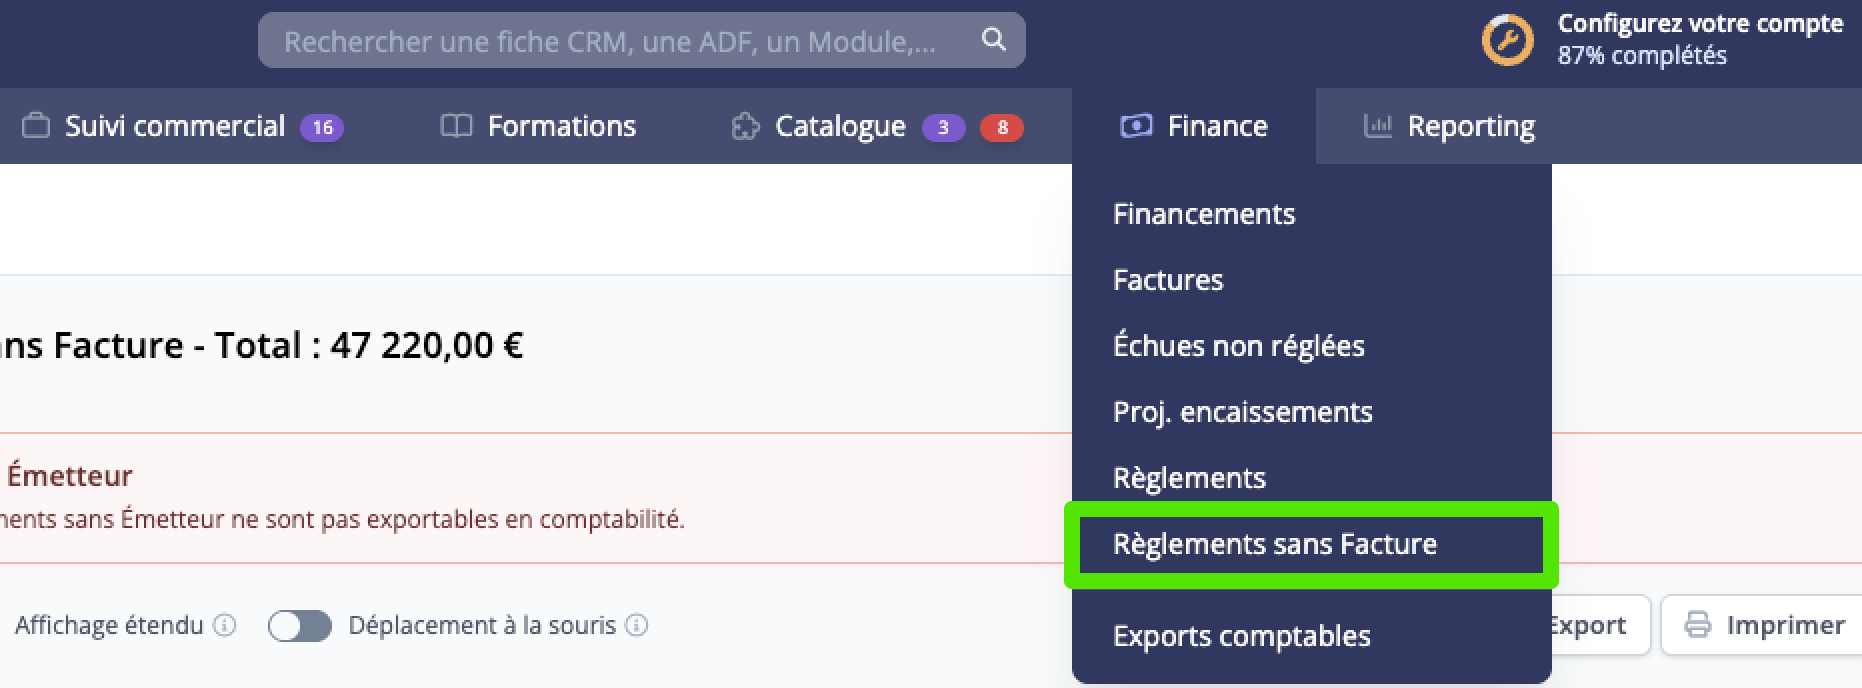Click the wrench account setup icon
Screen dimensions: 1862x688
tap(1507, 41)
